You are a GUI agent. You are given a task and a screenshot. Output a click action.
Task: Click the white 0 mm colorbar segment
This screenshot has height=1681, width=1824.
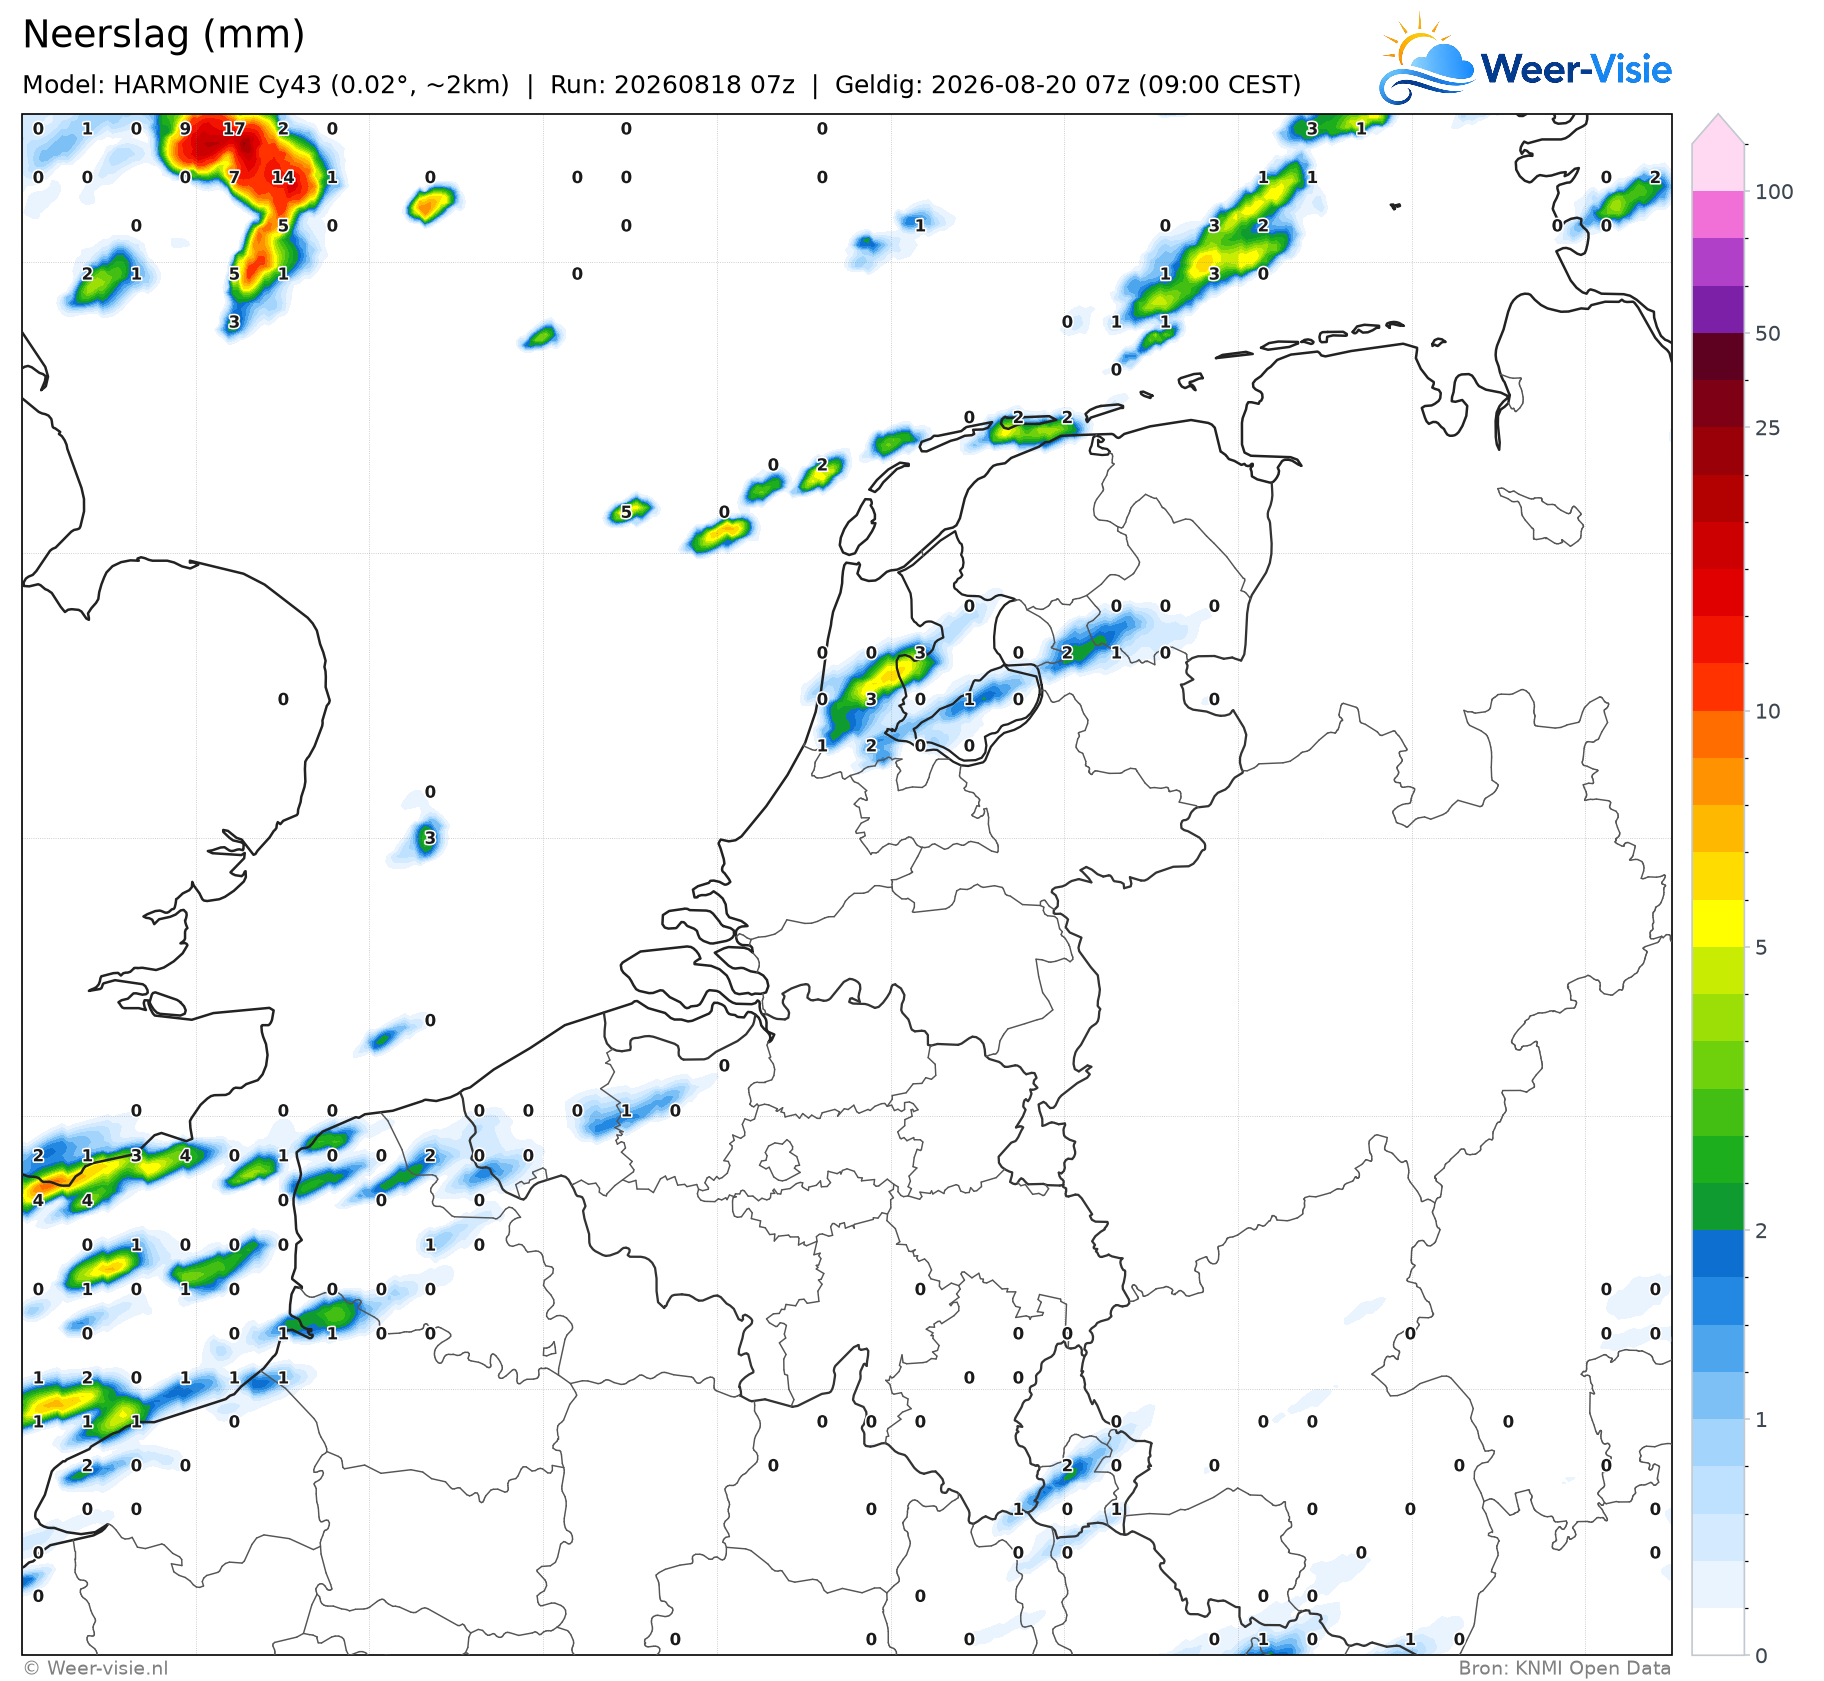1718,1631
